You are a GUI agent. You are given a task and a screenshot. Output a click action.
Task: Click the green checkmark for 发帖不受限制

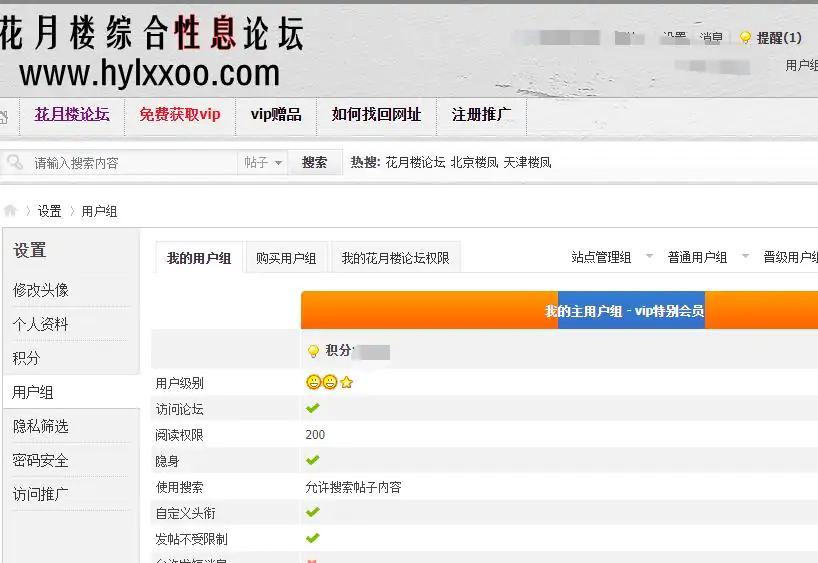(312, 538)
